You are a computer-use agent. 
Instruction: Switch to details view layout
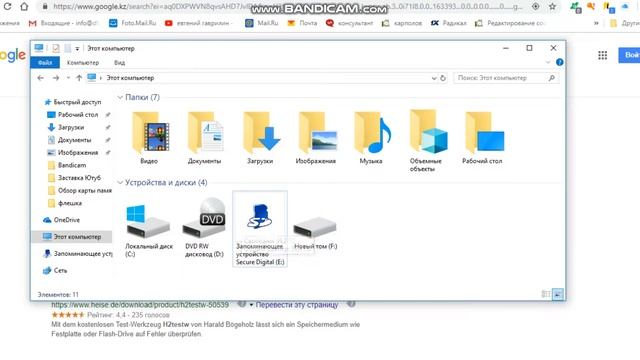tap(546, 294)
